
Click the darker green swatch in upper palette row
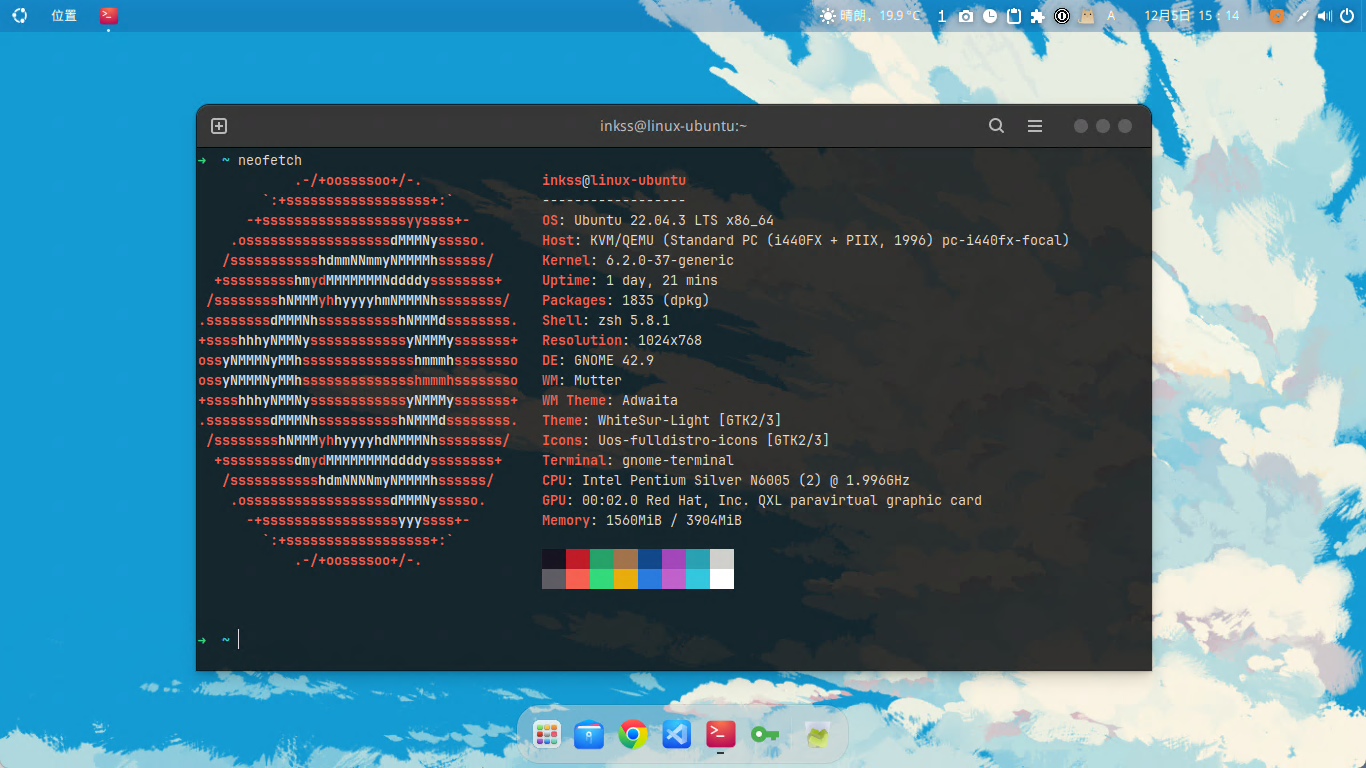tap(602, 559)
